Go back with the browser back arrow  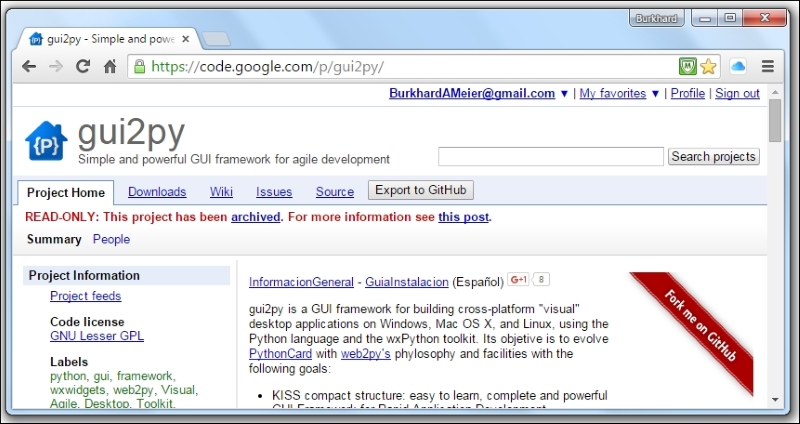(x=29, y=66)
